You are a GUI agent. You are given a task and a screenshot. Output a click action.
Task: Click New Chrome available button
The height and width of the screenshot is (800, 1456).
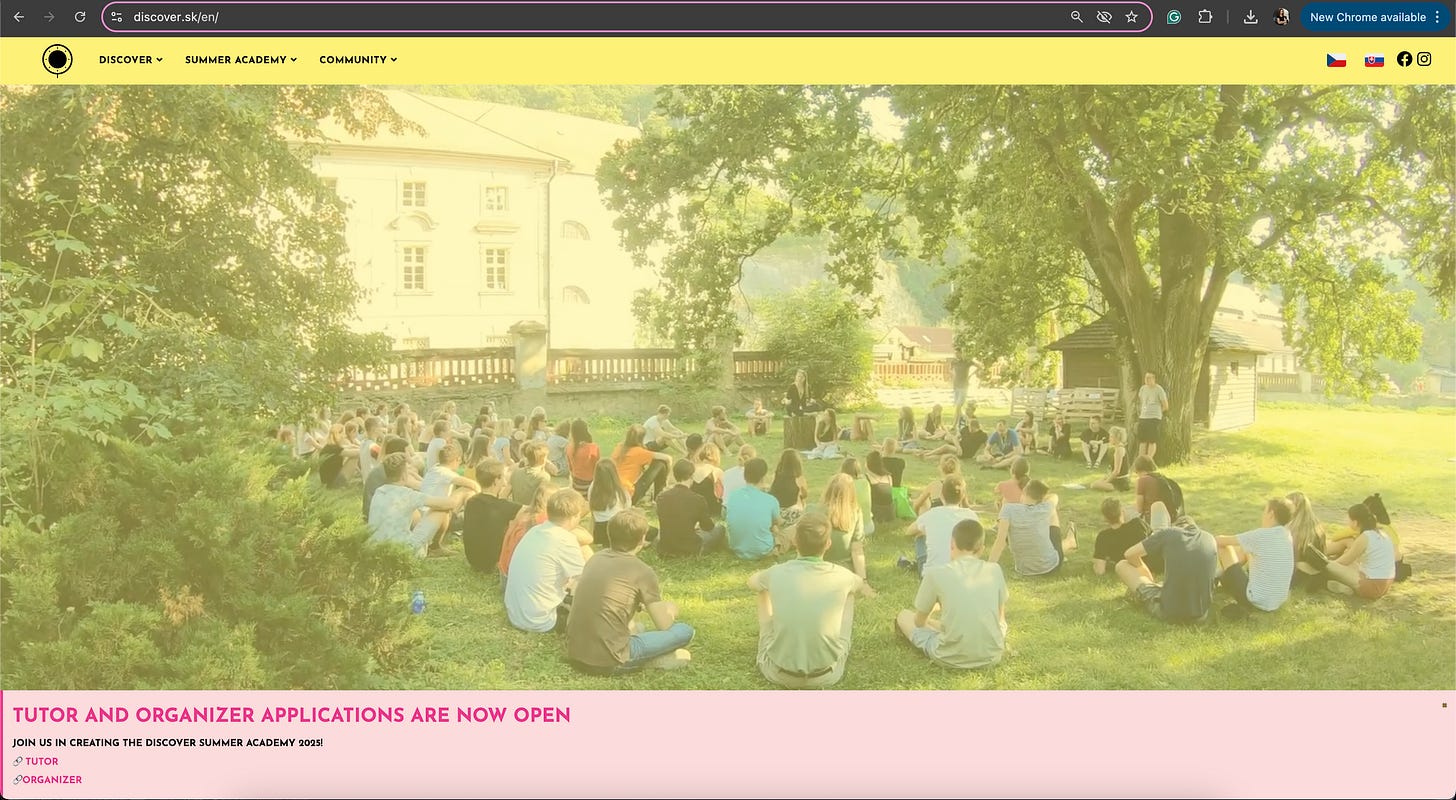pyautogui.click(x=1367, y=17)
